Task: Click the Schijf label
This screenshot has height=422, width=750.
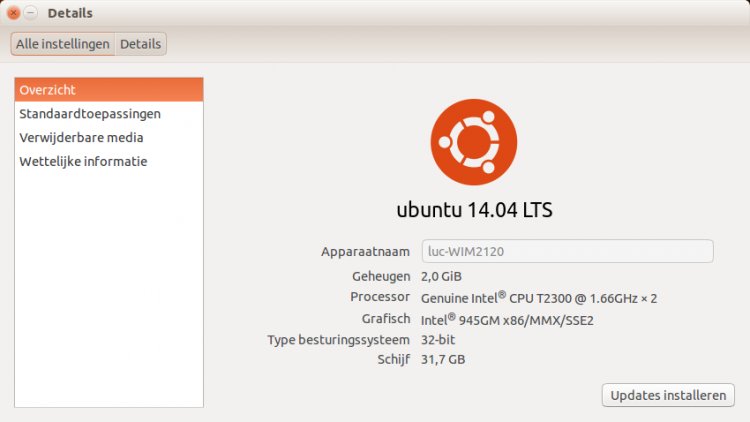Action: click(394, 360)
